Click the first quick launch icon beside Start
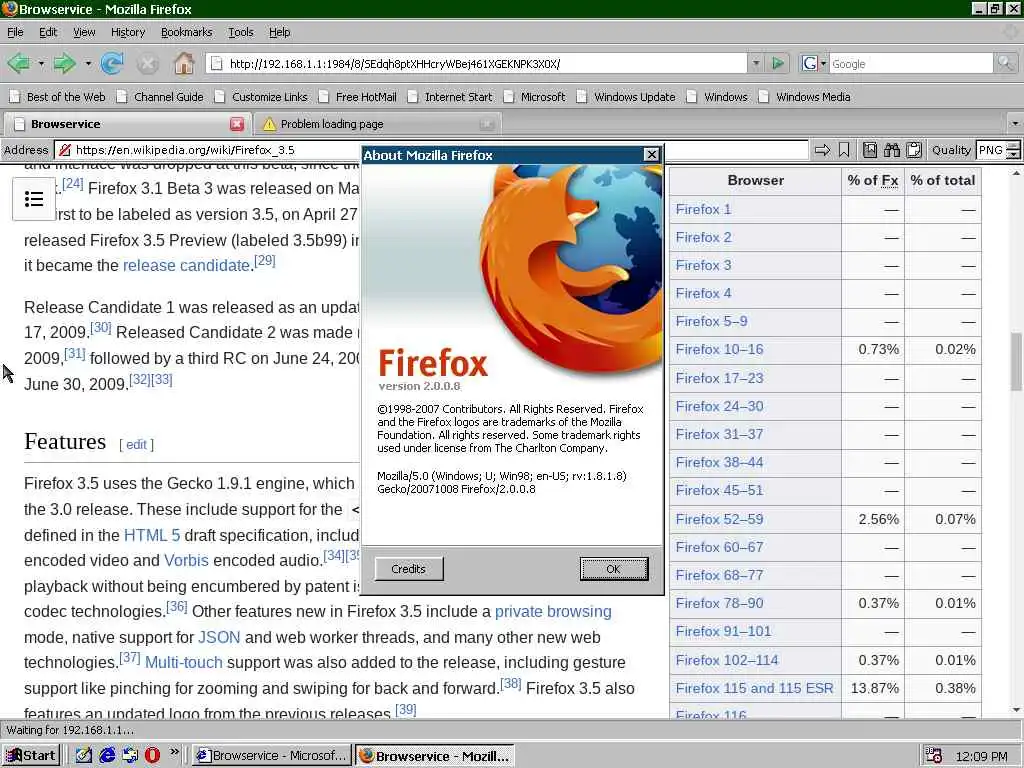This screenshot has height=768, width=1024. pyautogui.click(x=84, y=755)
